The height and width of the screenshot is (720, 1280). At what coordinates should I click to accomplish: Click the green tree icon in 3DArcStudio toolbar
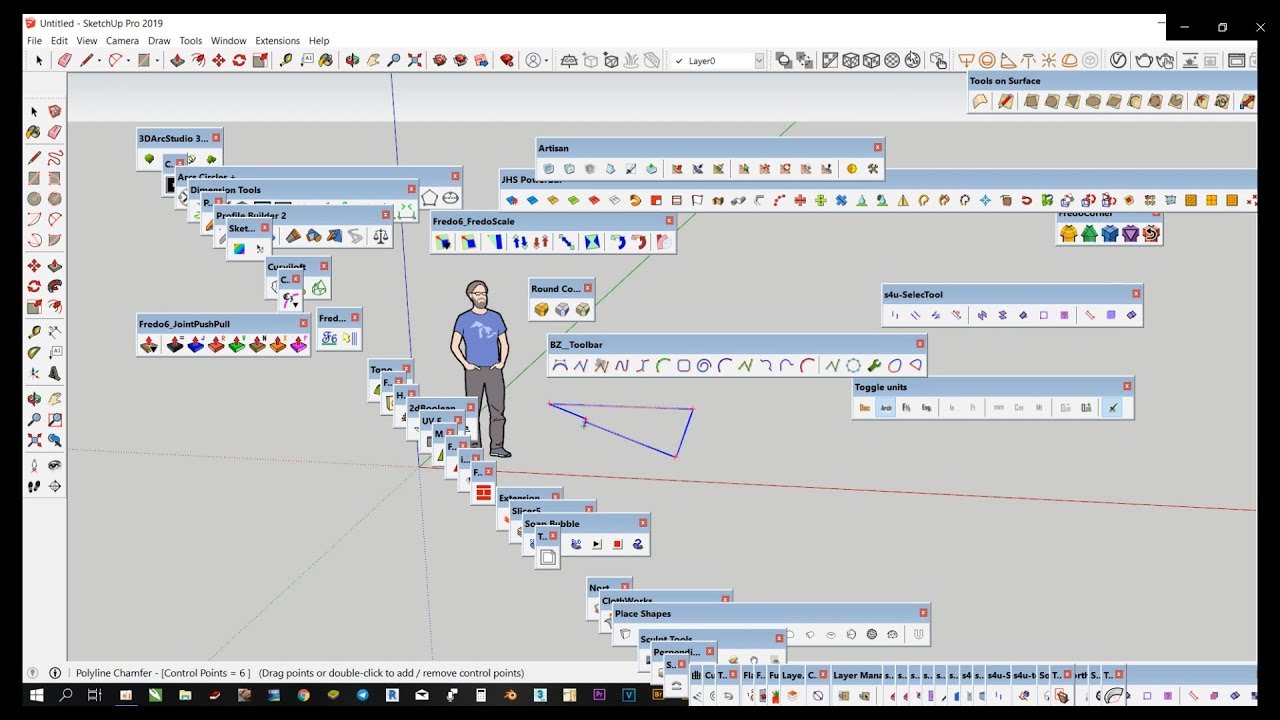(x=149, y=159)
